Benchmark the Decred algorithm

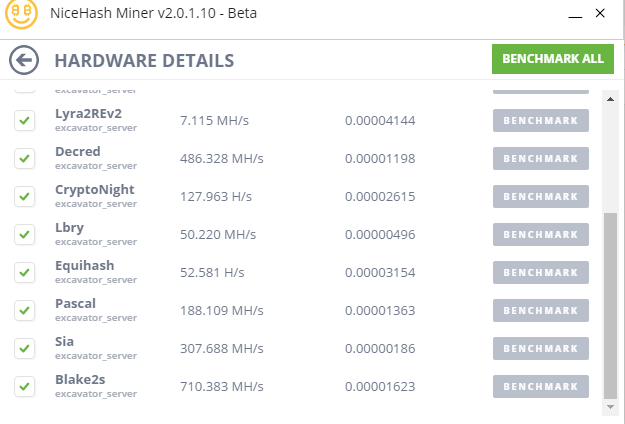(x=541, y=158)
